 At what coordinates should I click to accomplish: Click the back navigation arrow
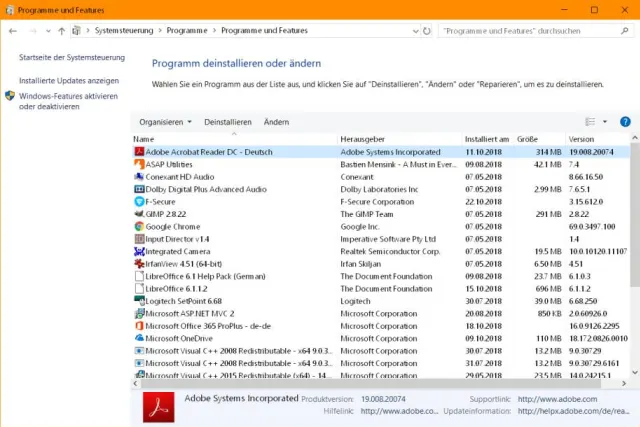point(13,31)
